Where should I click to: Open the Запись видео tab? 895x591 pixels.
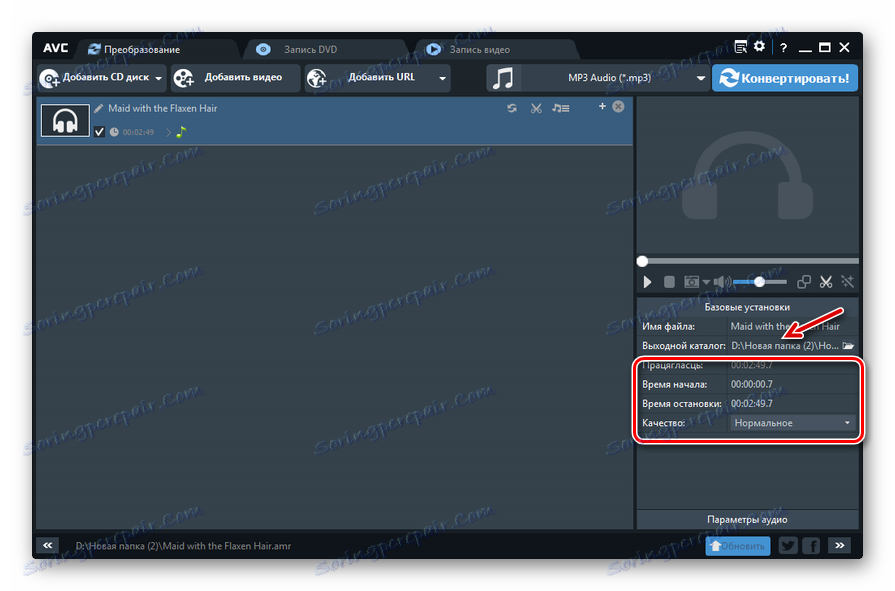coord(479,50)
